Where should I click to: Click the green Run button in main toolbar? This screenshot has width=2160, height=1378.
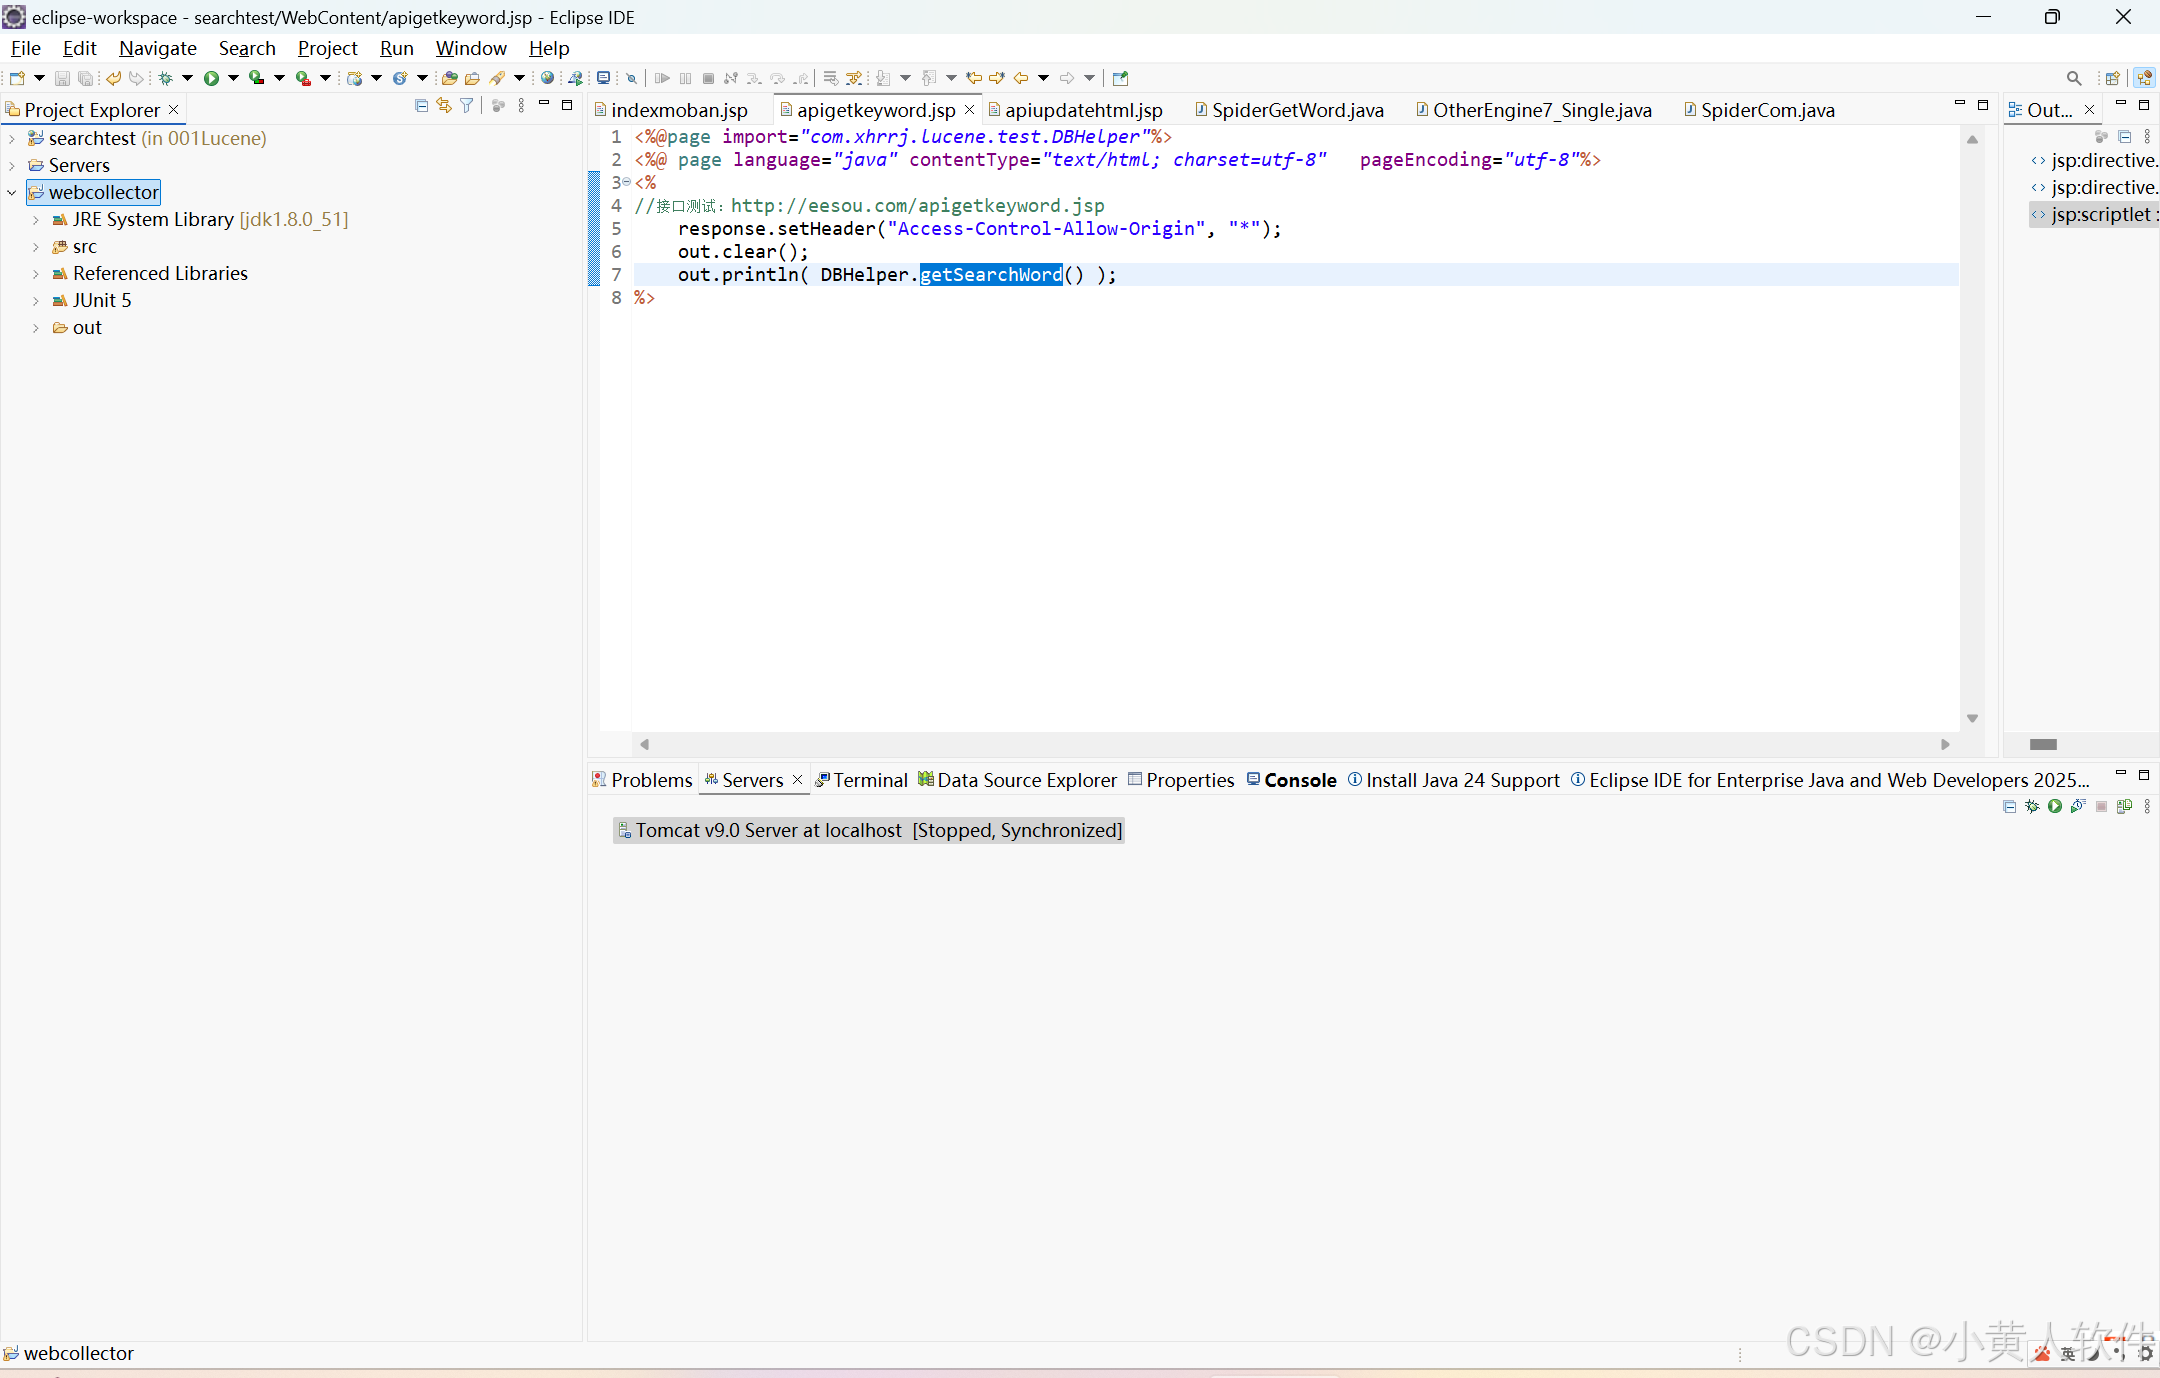point(211,78)
